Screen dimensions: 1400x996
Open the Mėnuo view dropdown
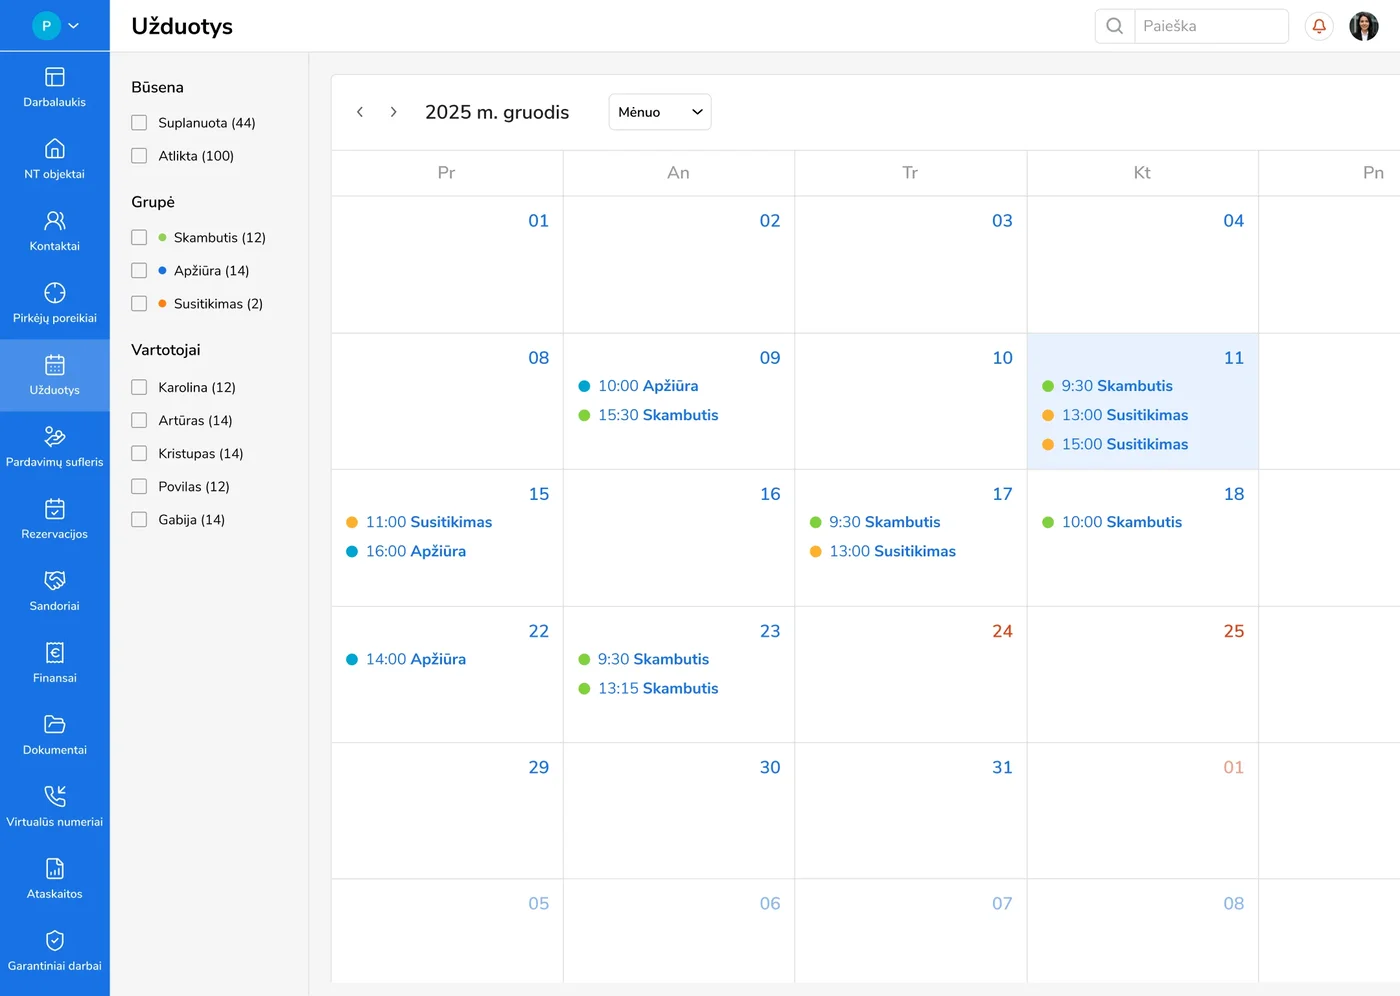pos(660,112)
